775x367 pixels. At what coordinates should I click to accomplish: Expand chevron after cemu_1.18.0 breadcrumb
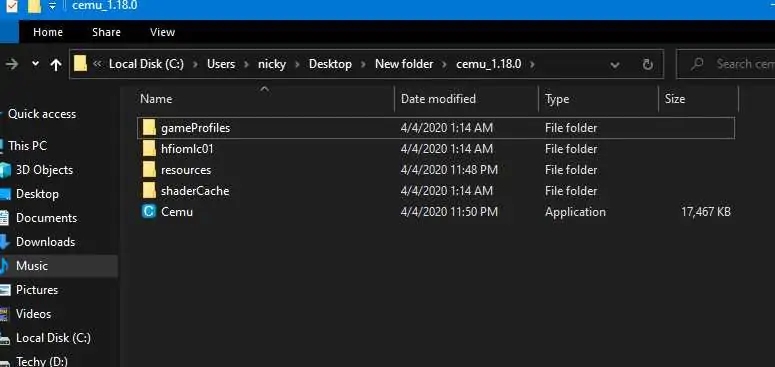point(532,64)
